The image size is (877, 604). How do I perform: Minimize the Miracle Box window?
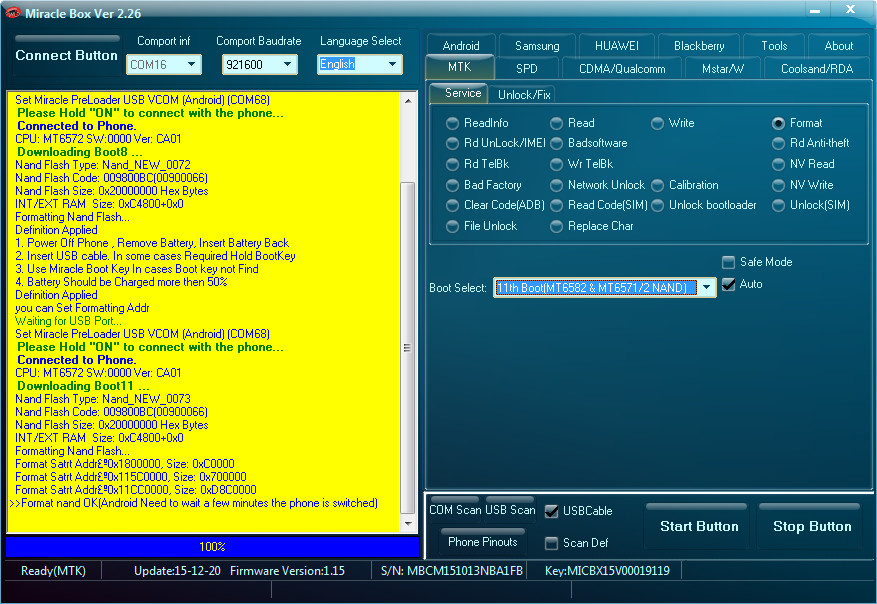coord(815,10)
